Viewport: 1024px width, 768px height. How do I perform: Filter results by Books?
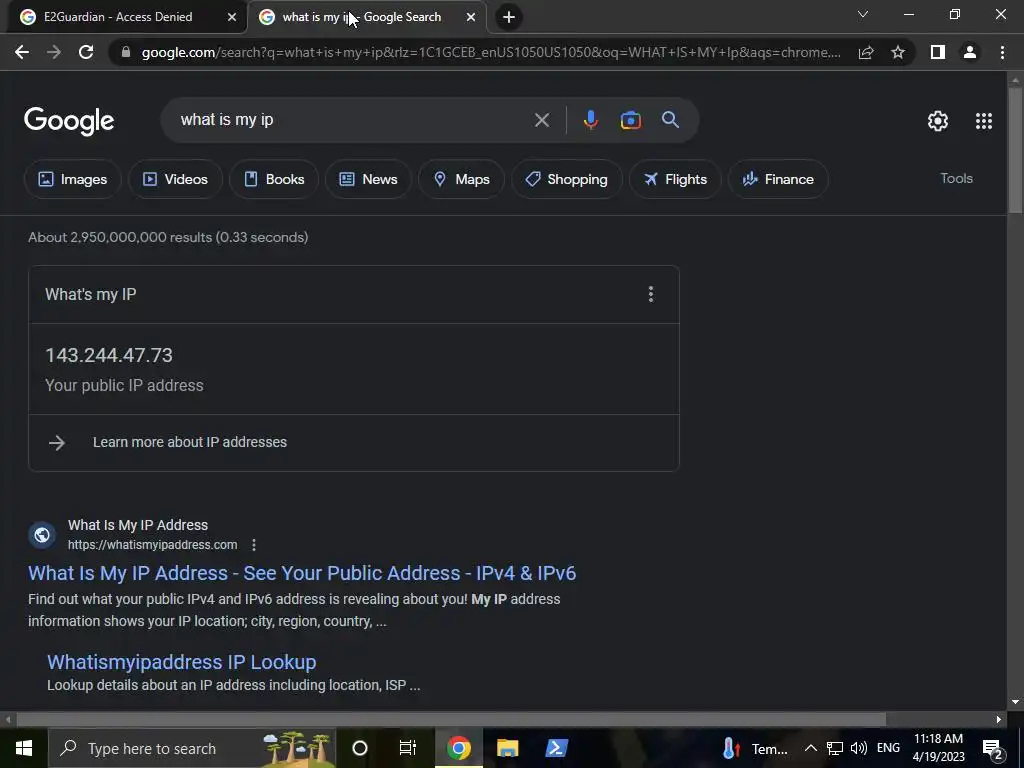click(x=274, y=179)
